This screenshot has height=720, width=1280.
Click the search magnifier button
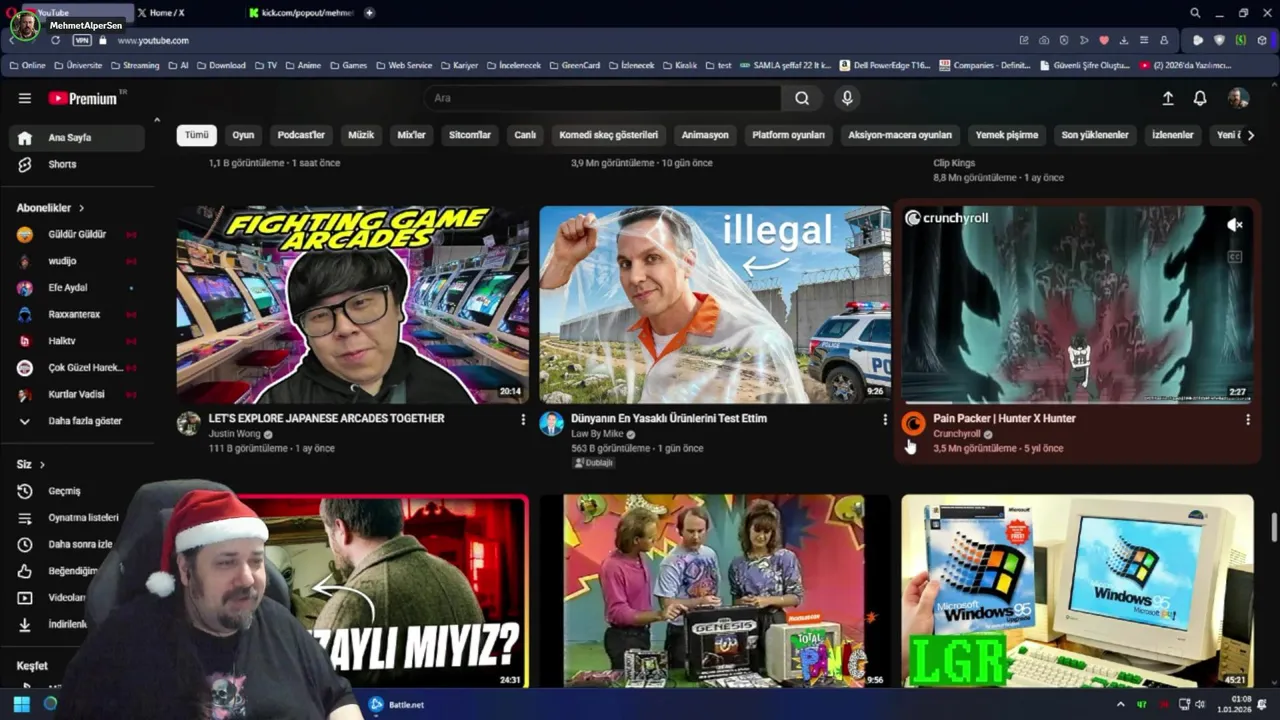tap(802, 98)
